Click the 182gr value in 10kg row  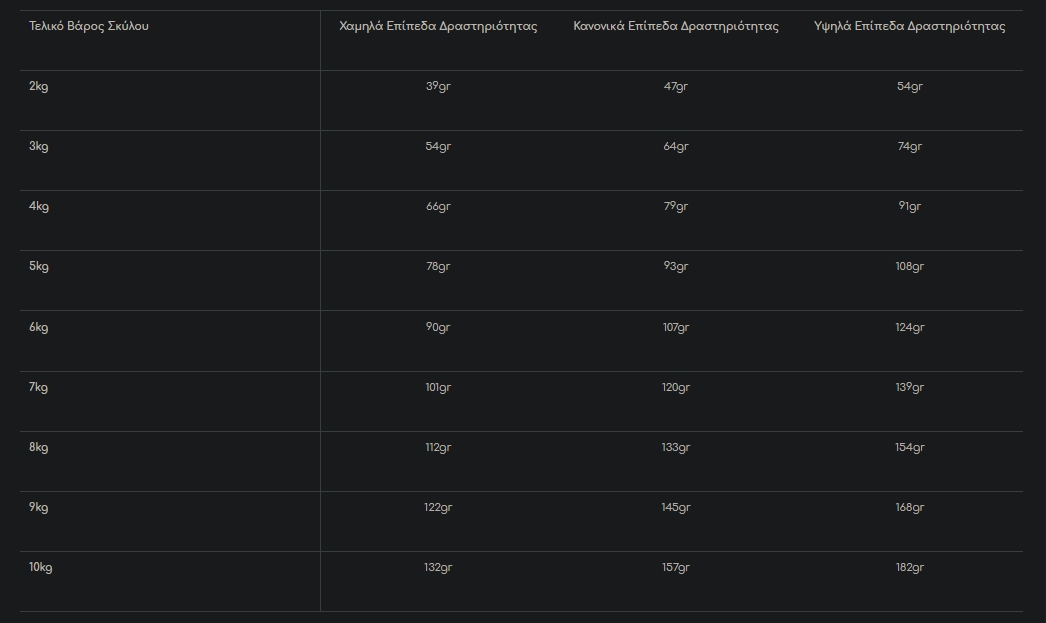pos(910,568)
